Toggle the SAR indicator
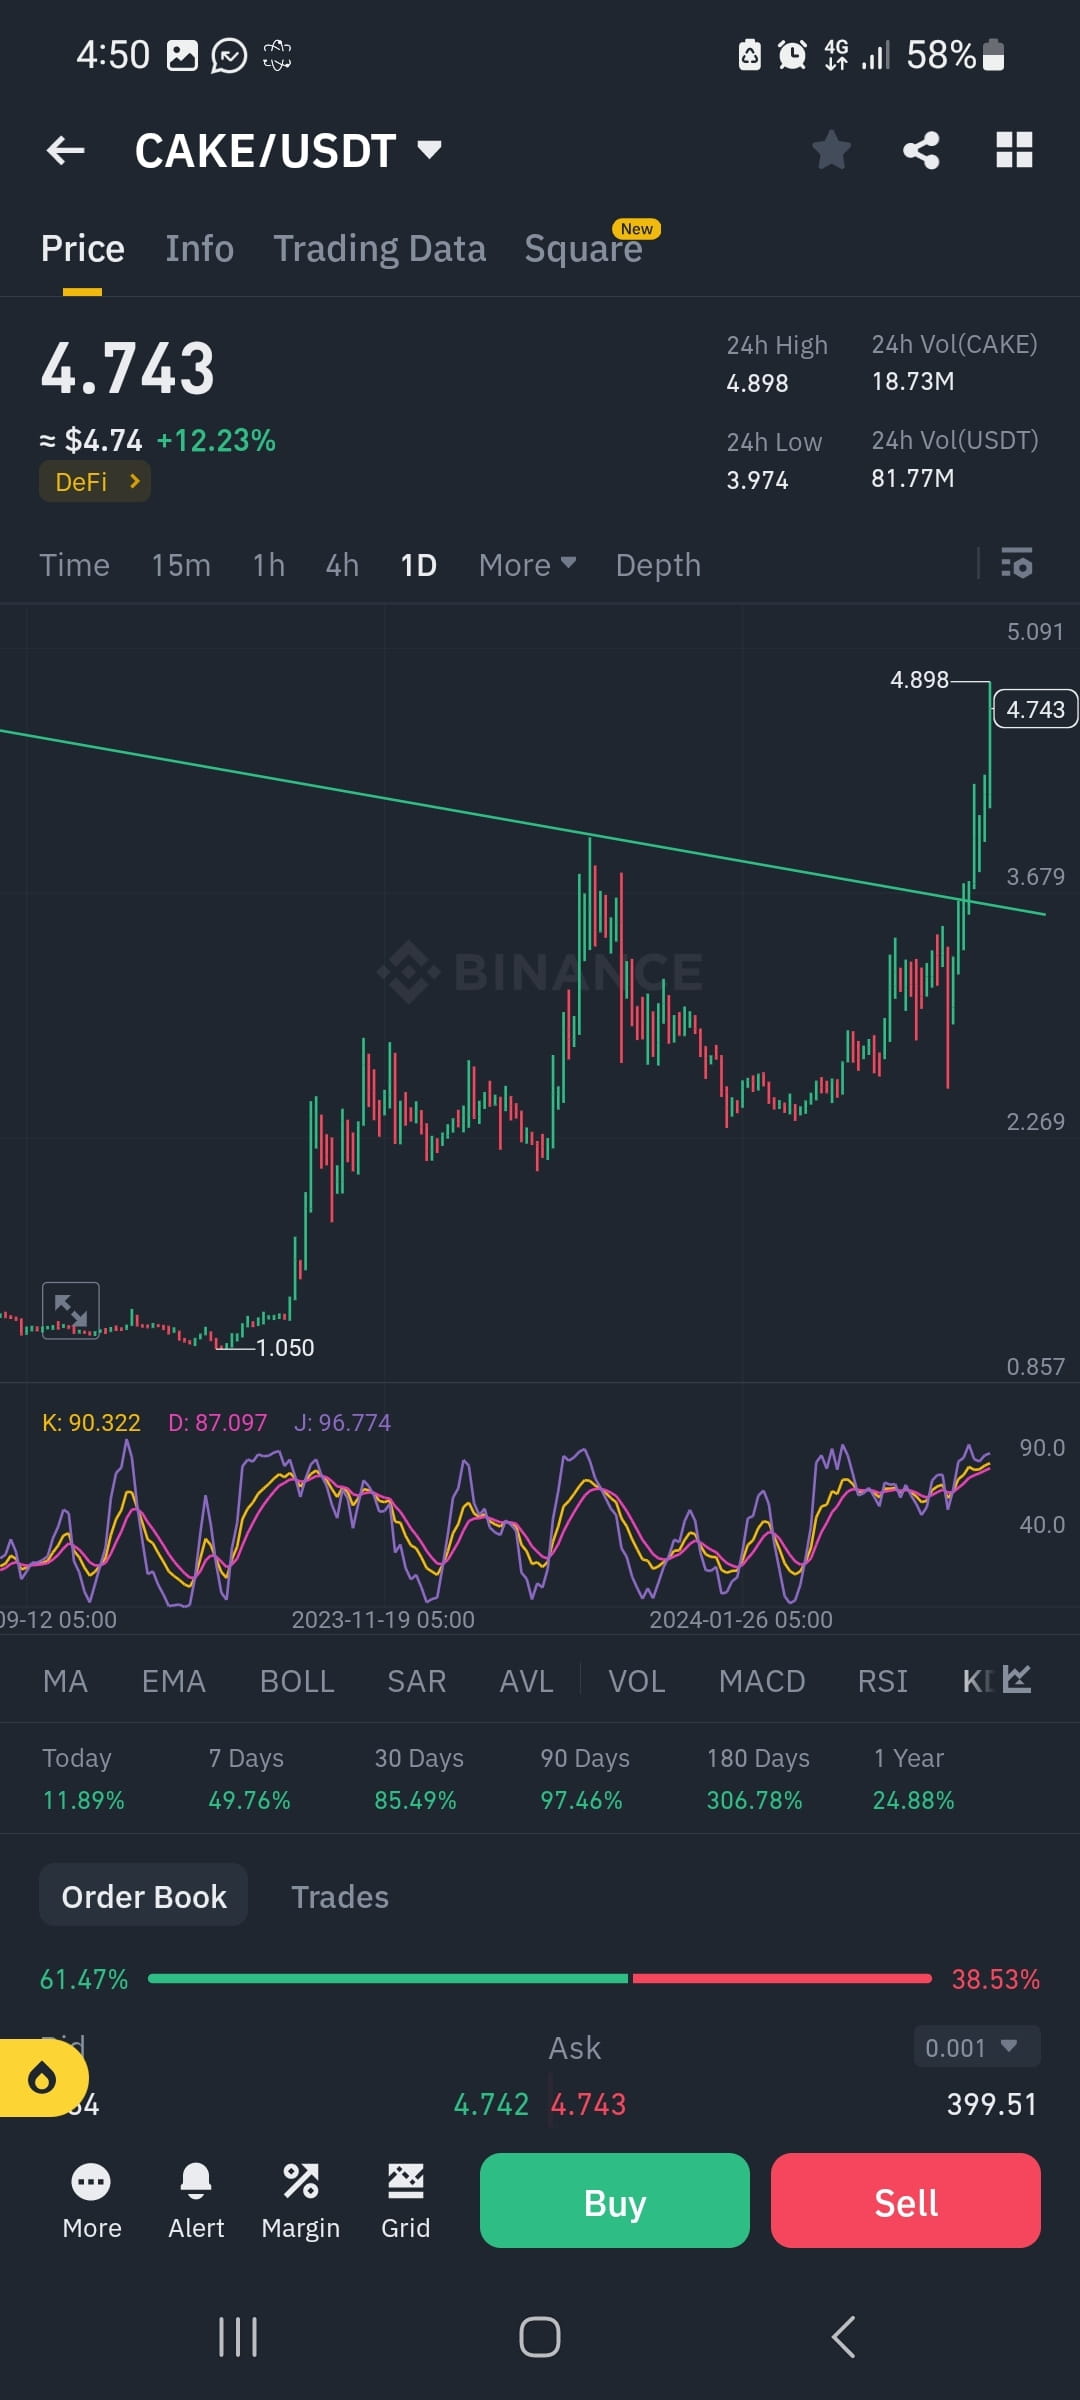The height and width of the screenshot is (2400, 1080). click(417, 1681)
